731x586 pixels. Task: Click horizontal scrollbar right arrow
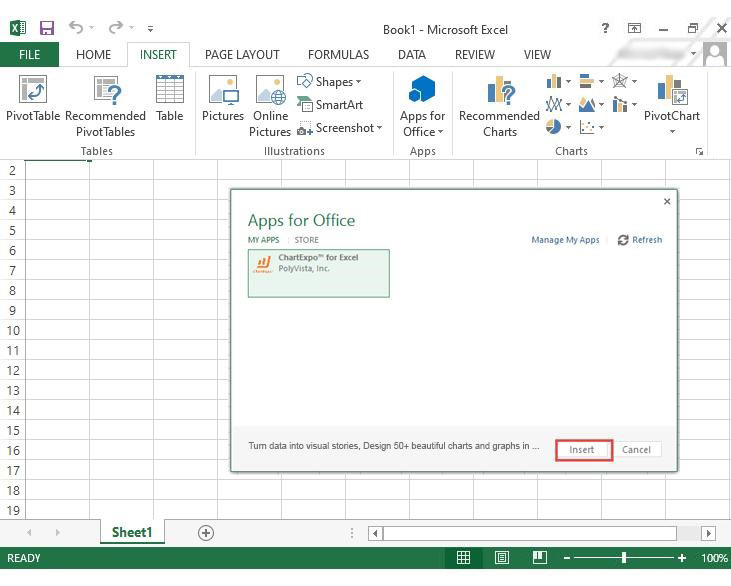coord(708,533)
